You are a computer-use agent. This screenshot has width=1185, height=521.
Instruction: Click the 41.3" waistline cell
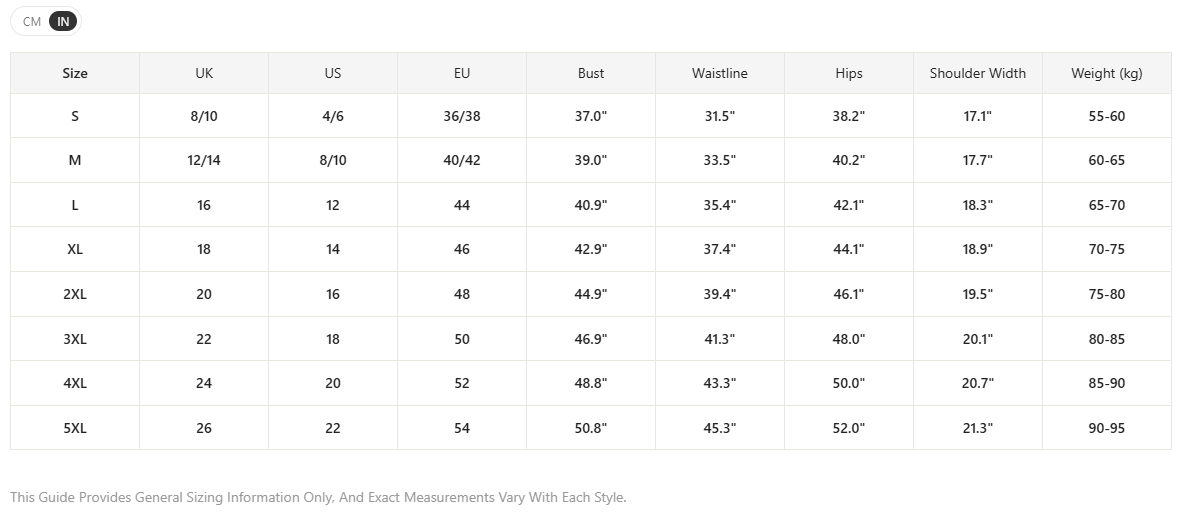(x=719, y=339)
